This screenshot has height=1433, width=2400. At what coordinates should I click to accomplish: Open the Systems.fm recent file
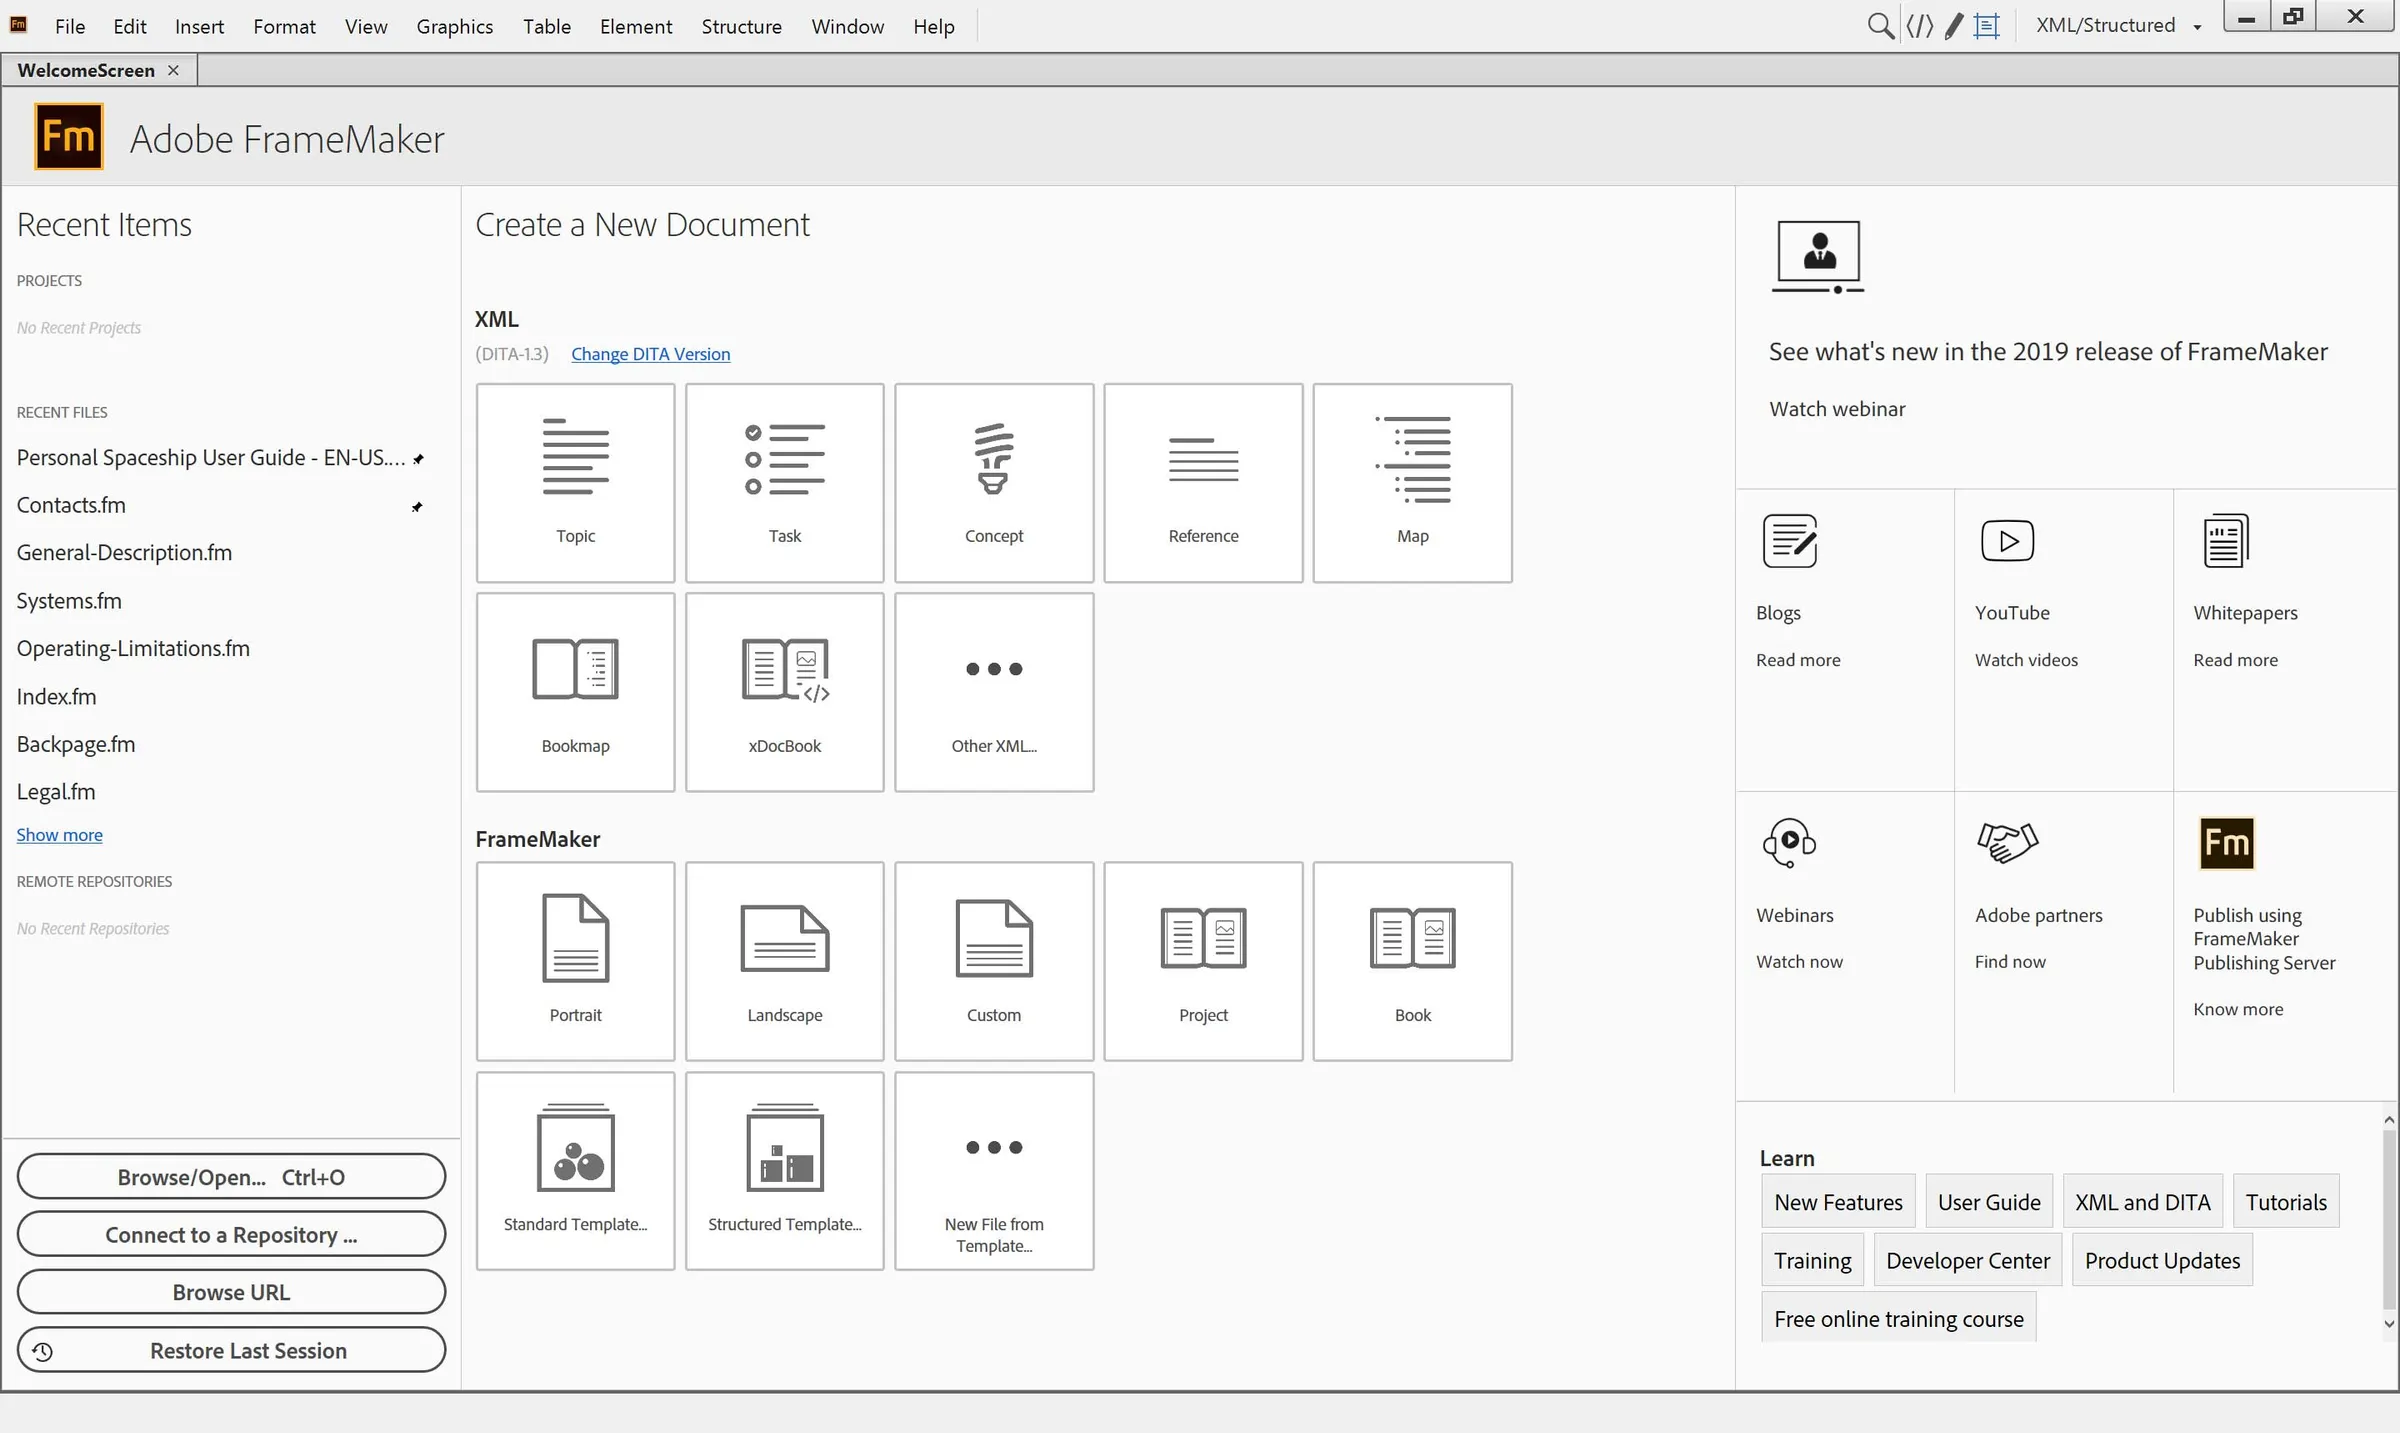click(68, 600)
